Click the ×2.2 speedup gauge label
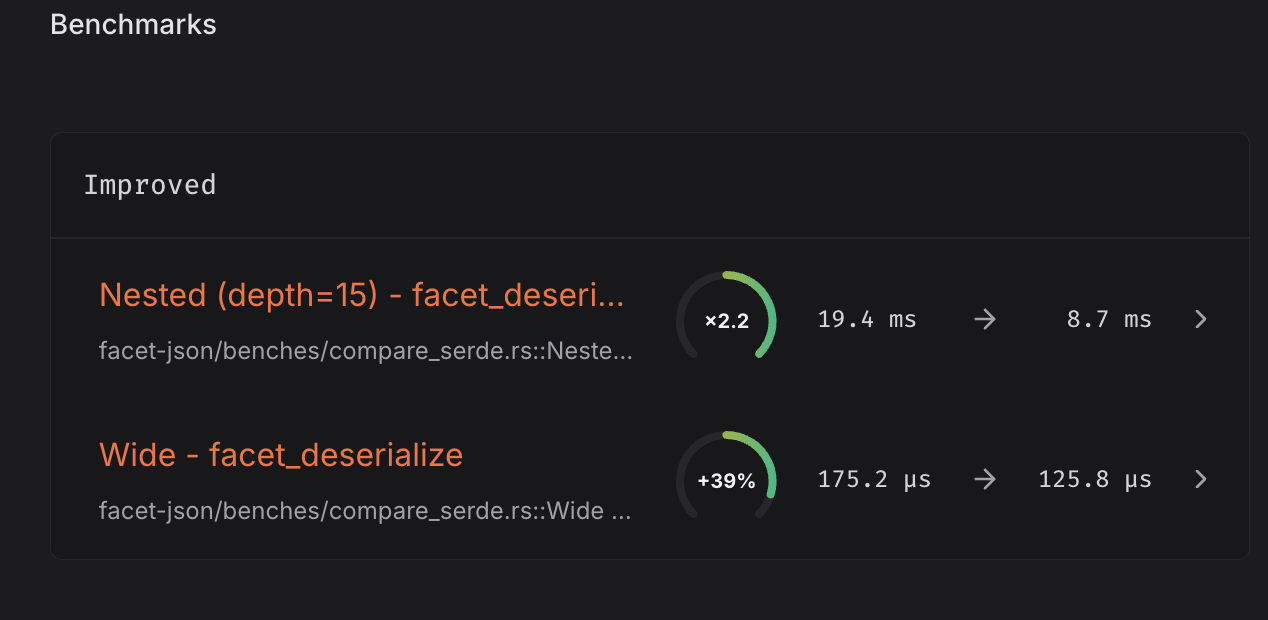Screen dimensions: 1268x620 (727, 321)
